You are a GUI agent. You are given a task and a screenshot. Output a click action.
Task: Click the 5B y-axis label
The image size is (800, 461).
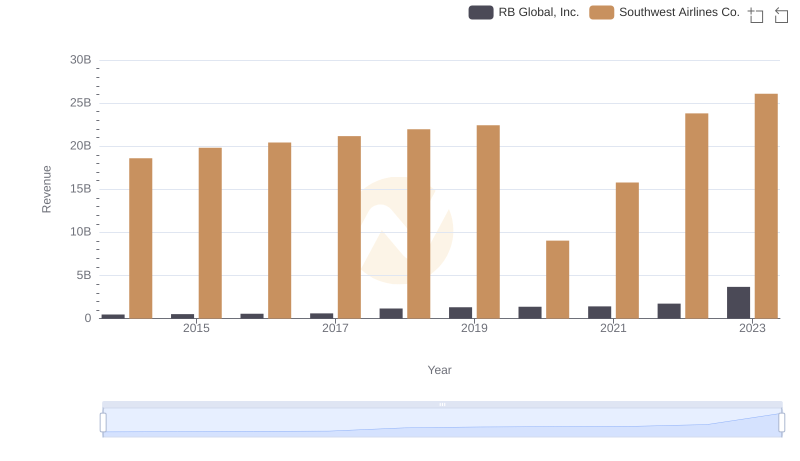click(x=84, y=275)
